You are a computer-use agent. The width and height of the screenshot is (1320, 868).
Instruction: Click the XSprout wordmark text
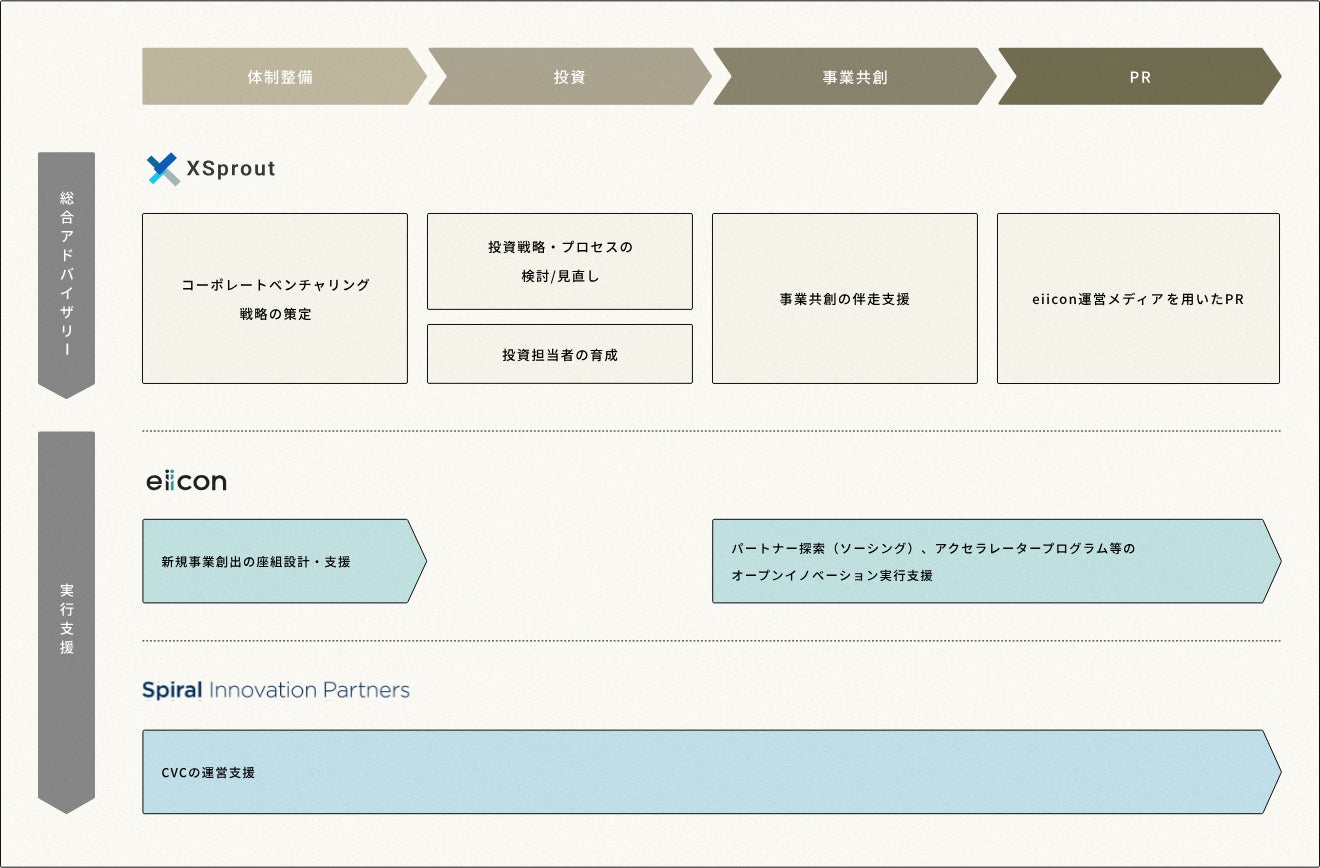click(x=231, y=169)
